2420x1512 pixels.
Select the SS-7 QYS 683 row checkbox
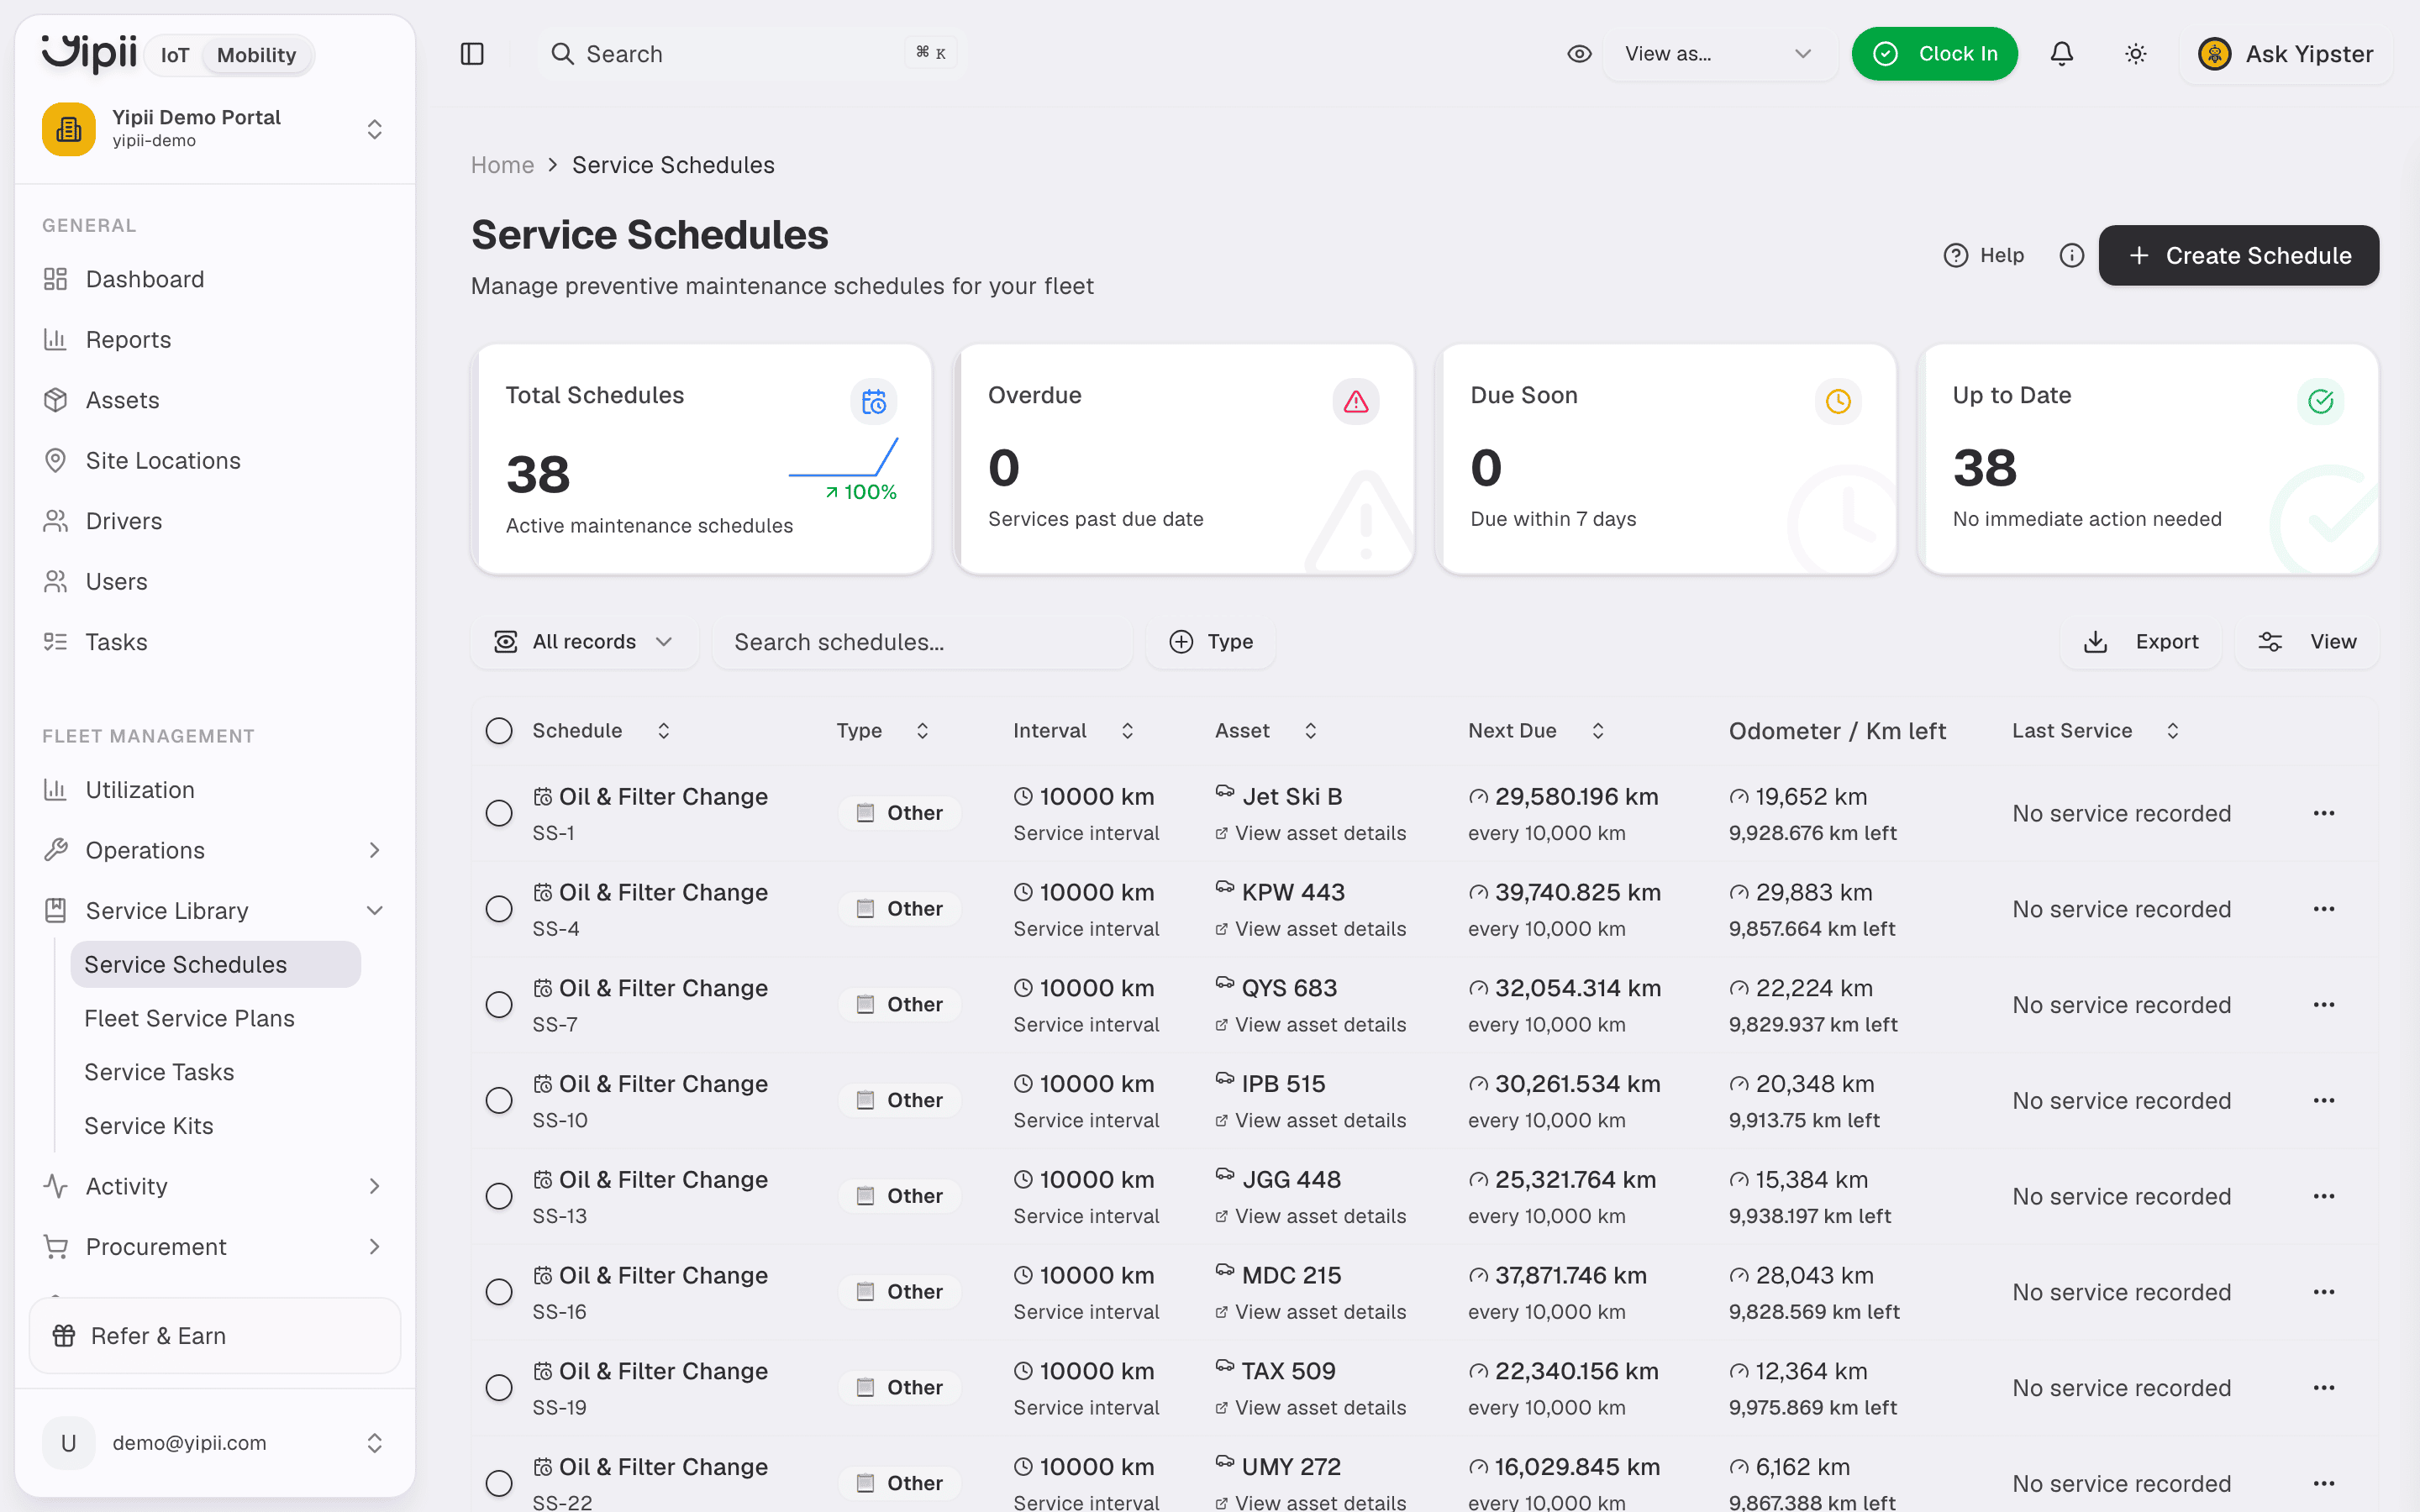click(x=499, y=1004)
